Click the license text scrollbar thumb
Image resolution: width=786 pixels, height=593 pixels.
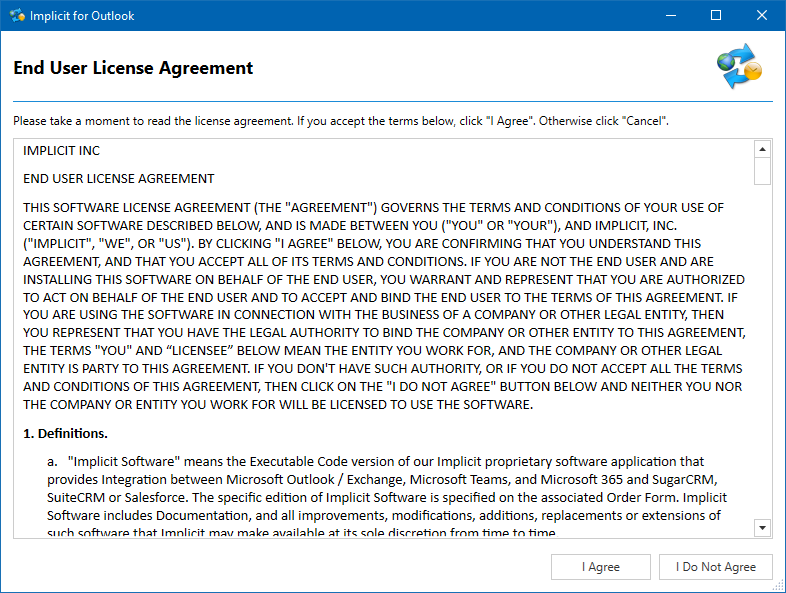762,171
